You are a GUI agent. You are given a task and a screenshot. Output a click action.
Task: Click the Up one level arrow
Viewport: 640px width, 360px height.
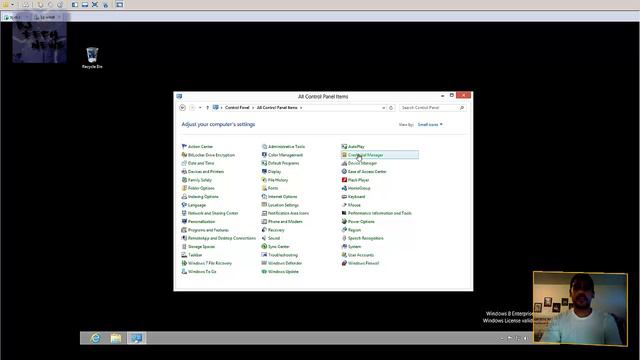click(207, 108)
